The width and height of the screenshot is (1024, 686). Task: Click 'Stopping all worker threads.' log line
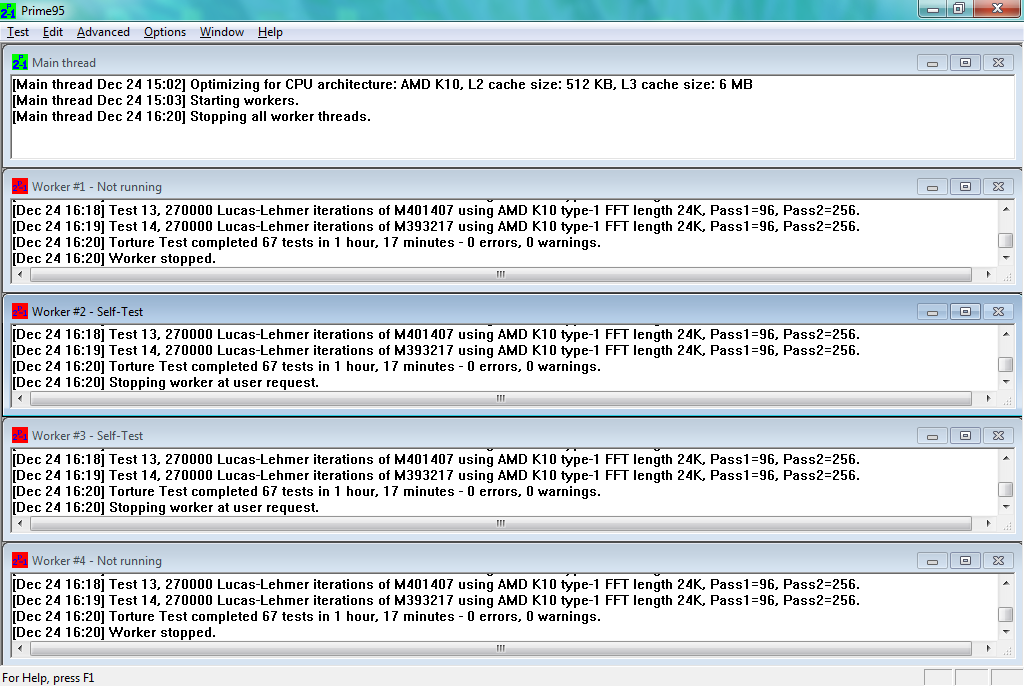click(191, 116)
